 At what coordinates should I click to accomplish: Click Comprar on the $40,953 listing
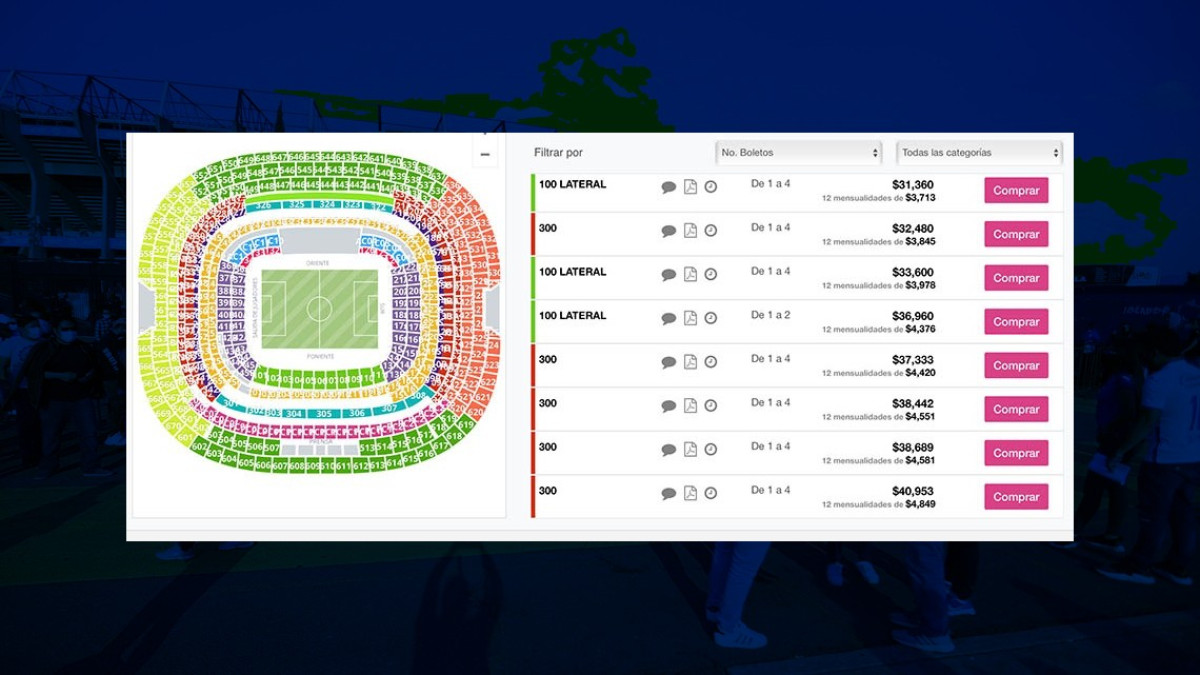[x=1016, y=497]
